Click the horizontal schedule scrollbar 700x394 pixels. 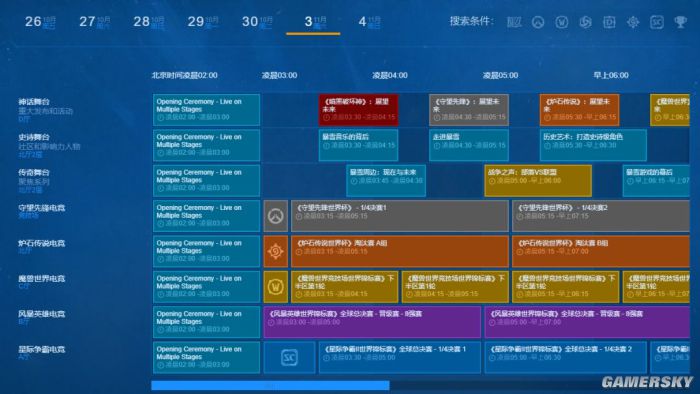click(x=270, y=385)
